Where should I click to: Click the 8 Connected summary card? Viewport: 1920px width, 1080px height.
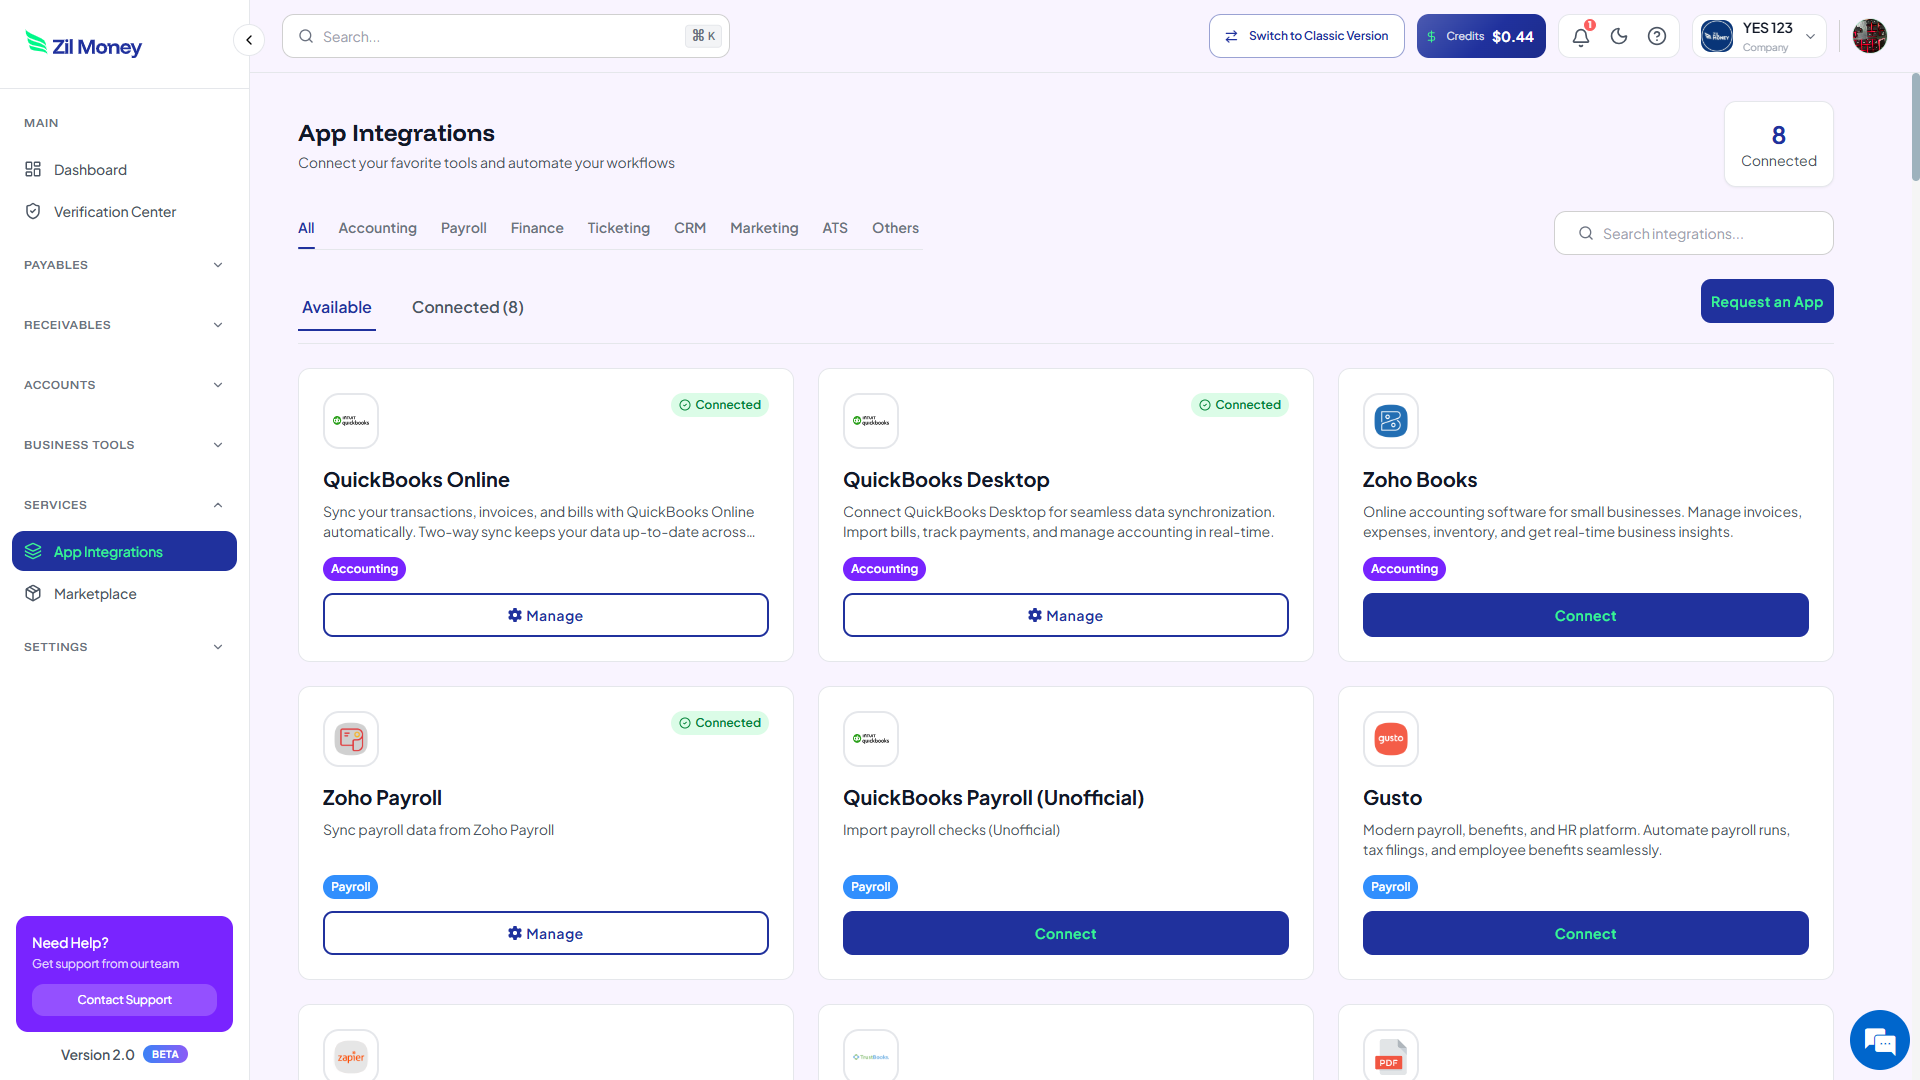[1779, 144]
